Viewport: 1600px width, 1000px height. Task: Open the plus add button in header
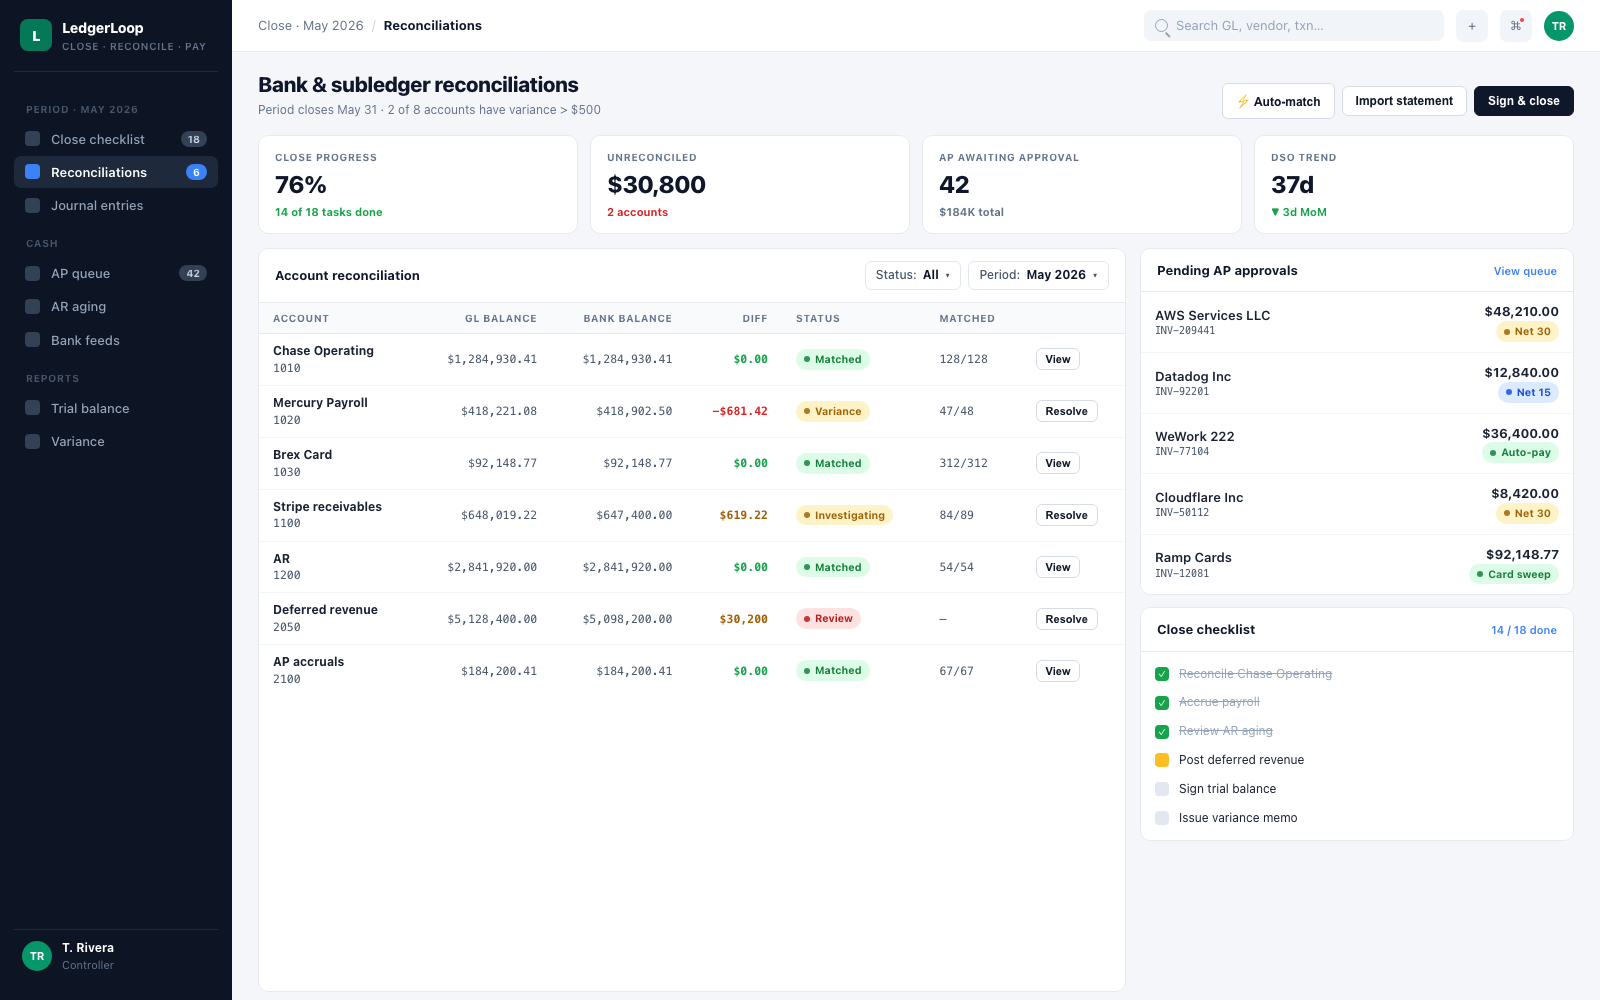[x=1472, y=26]
